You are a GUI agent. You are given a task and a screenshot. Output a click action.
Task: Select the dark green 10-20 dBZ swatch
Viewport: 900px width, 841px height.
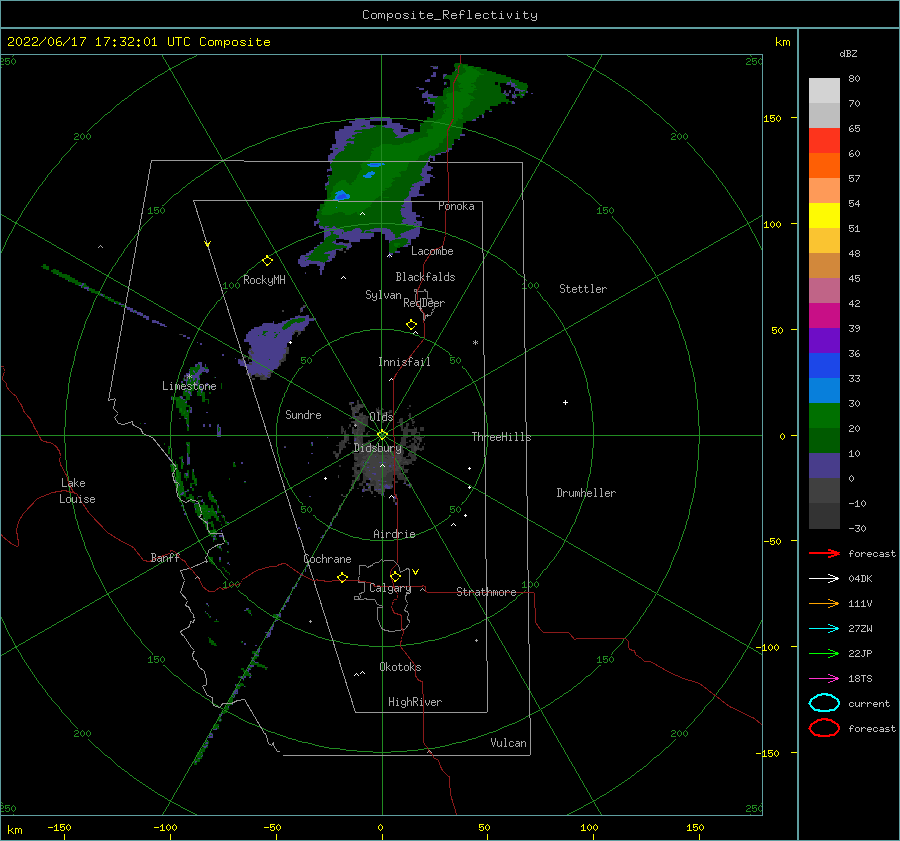(x=824, y=440)
